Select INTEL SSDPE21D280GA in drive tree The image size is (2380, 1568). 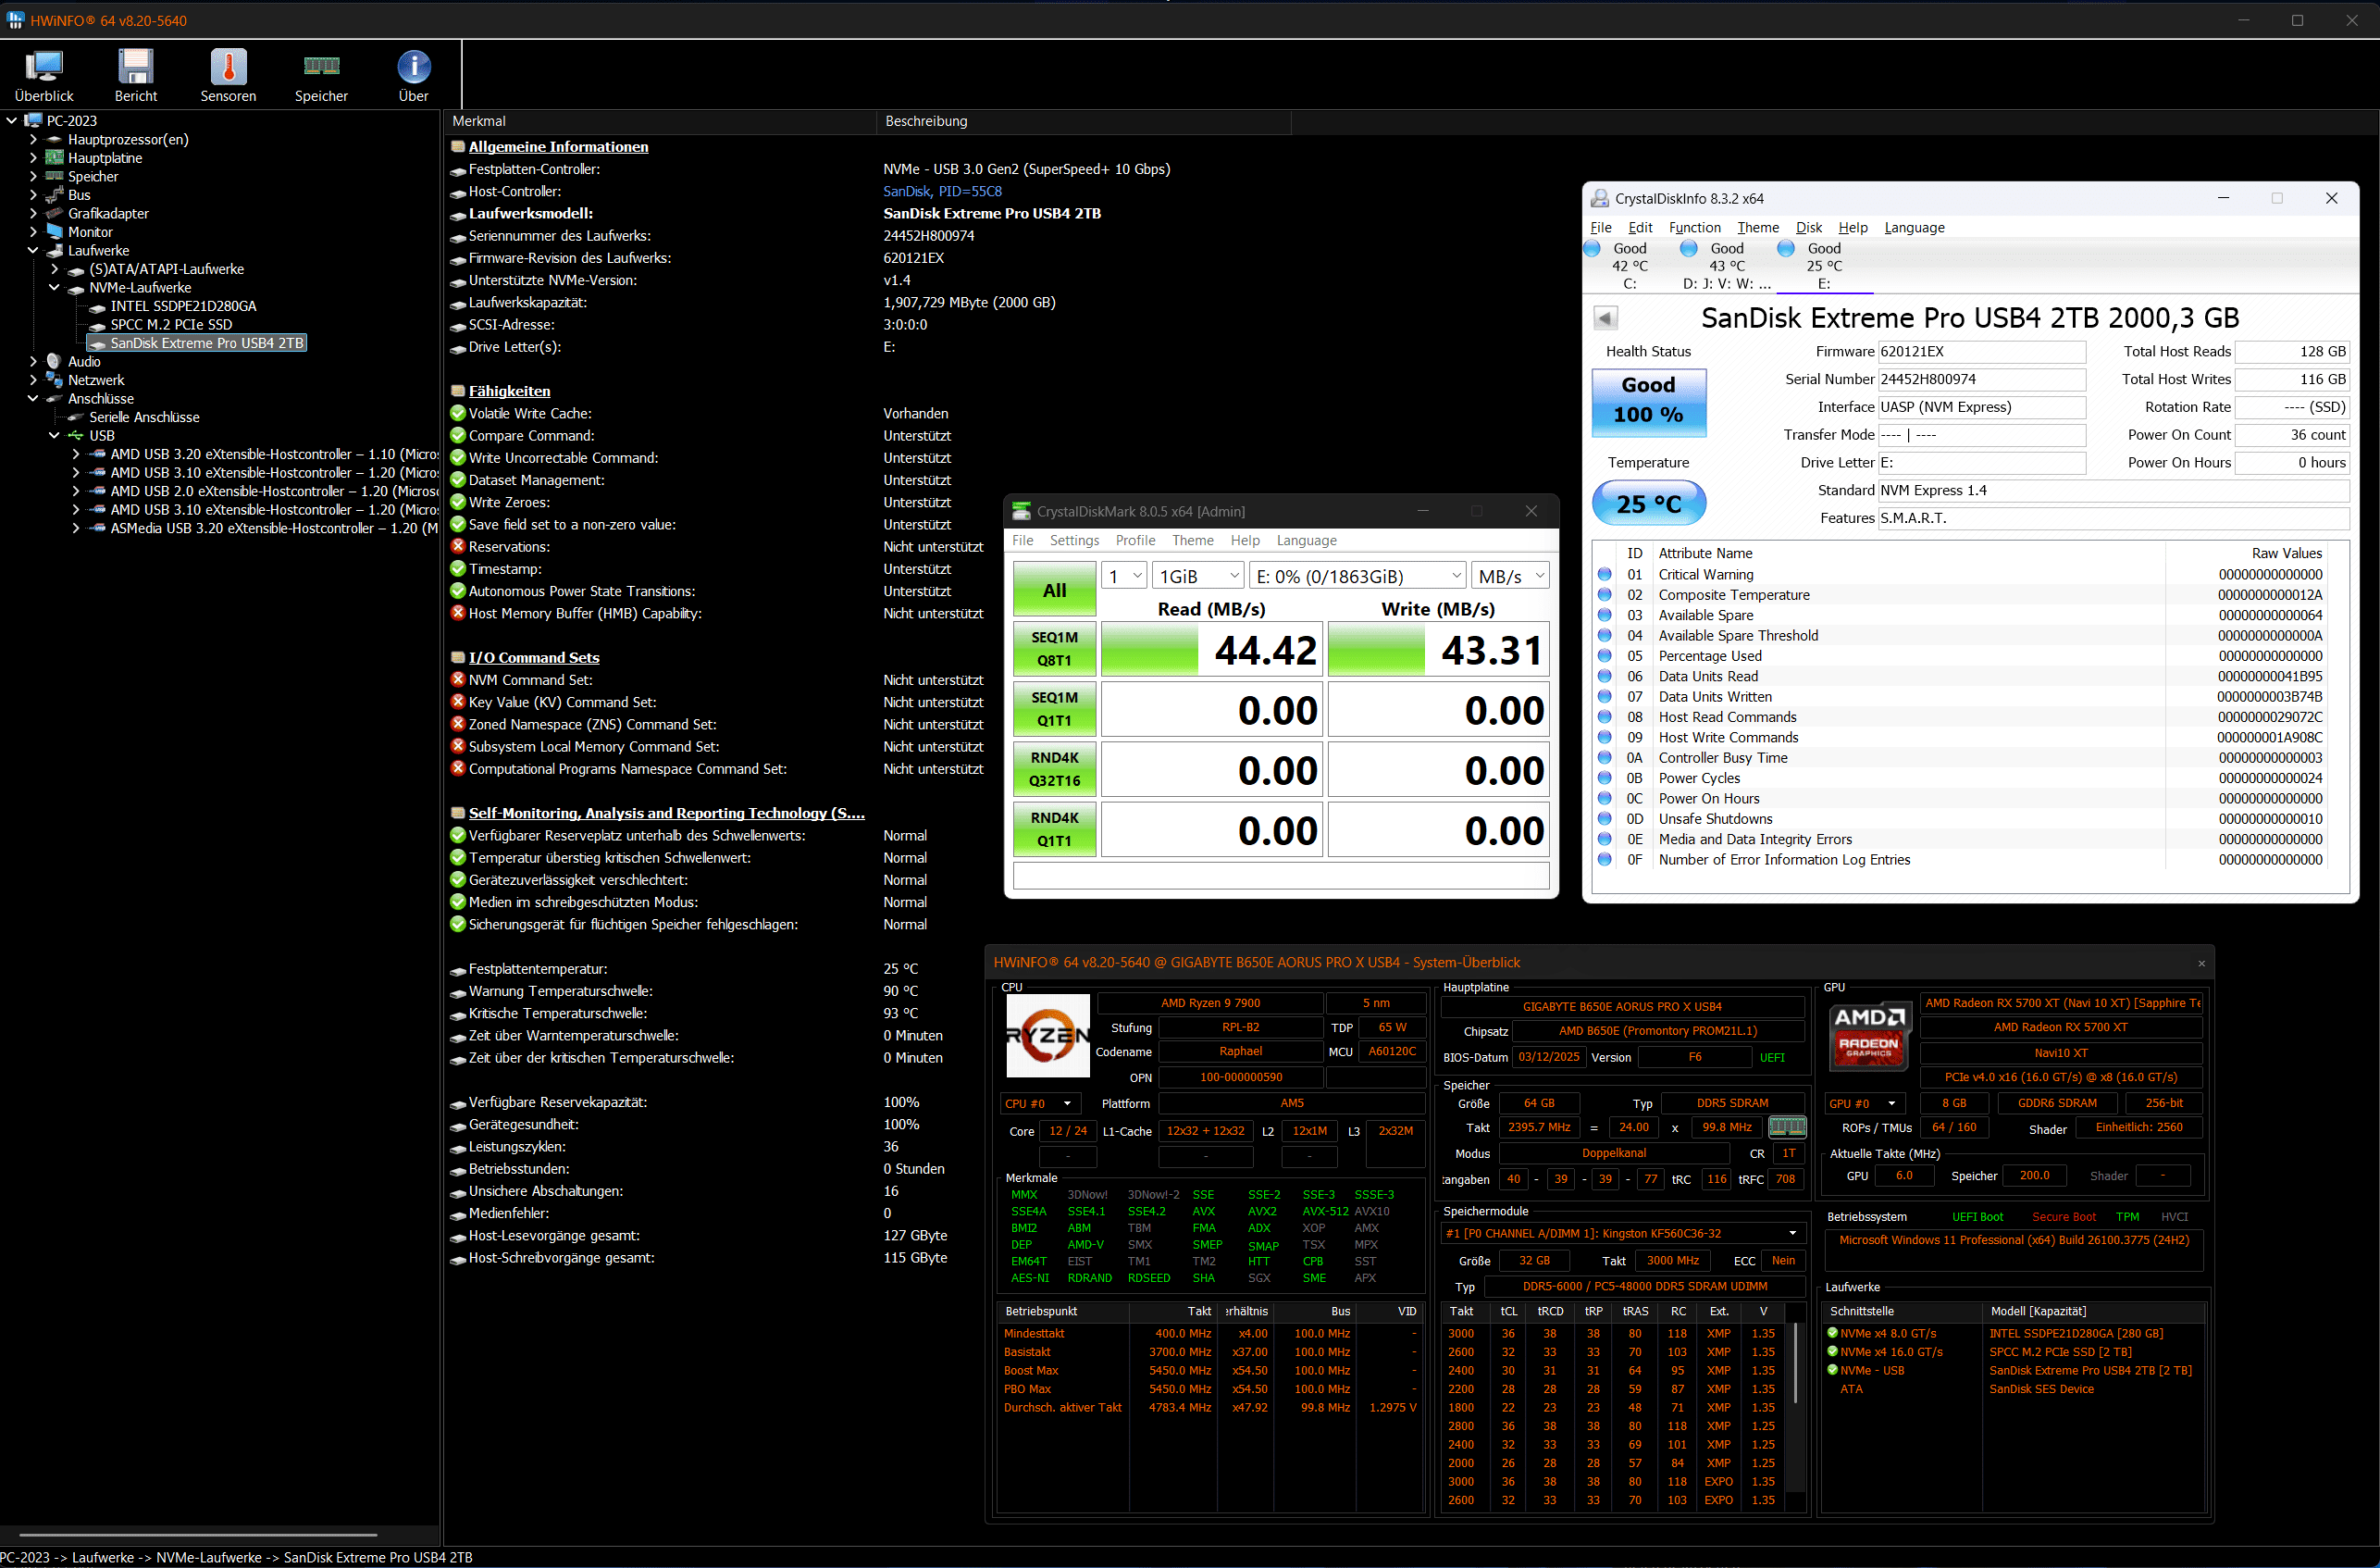click(183, 306)
